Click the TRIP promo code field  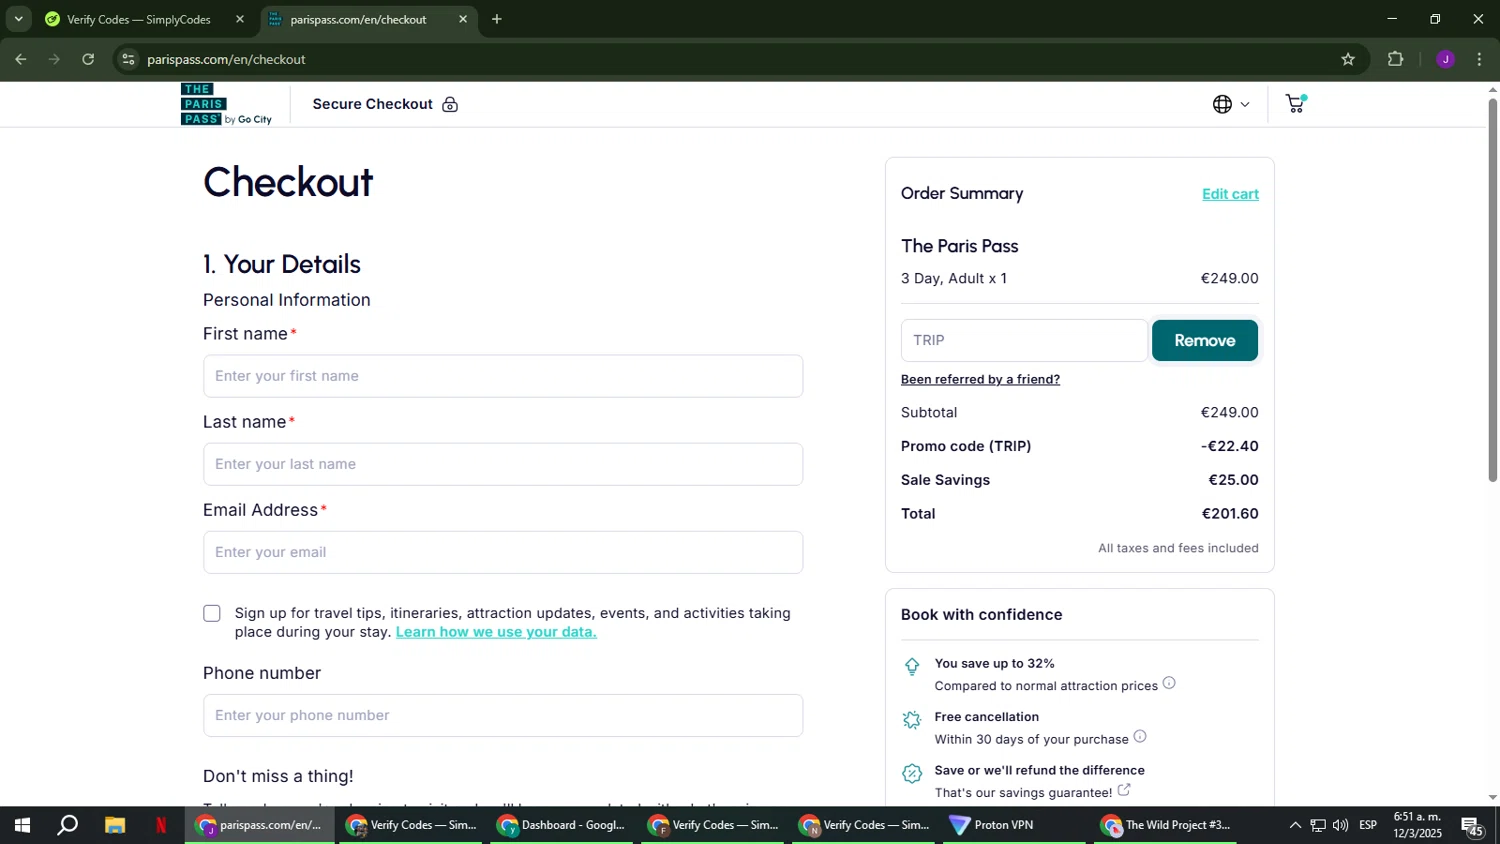pos(1024,340)
